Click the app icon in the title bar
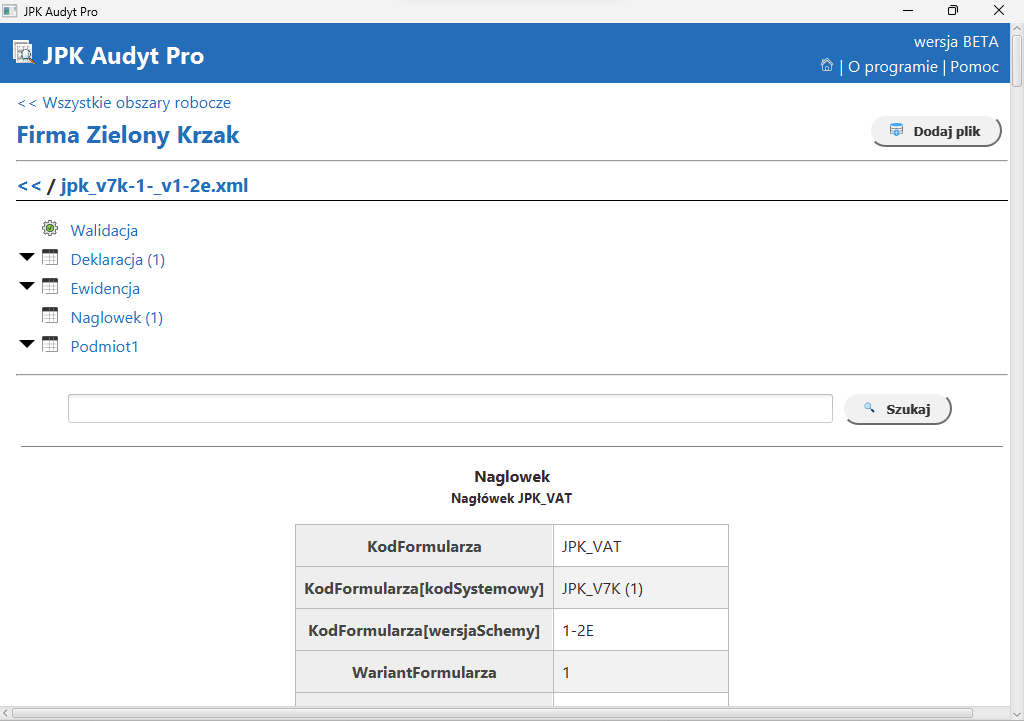Image resolution: width=1024 pixels, height=721 pixels. click(10, 11)
